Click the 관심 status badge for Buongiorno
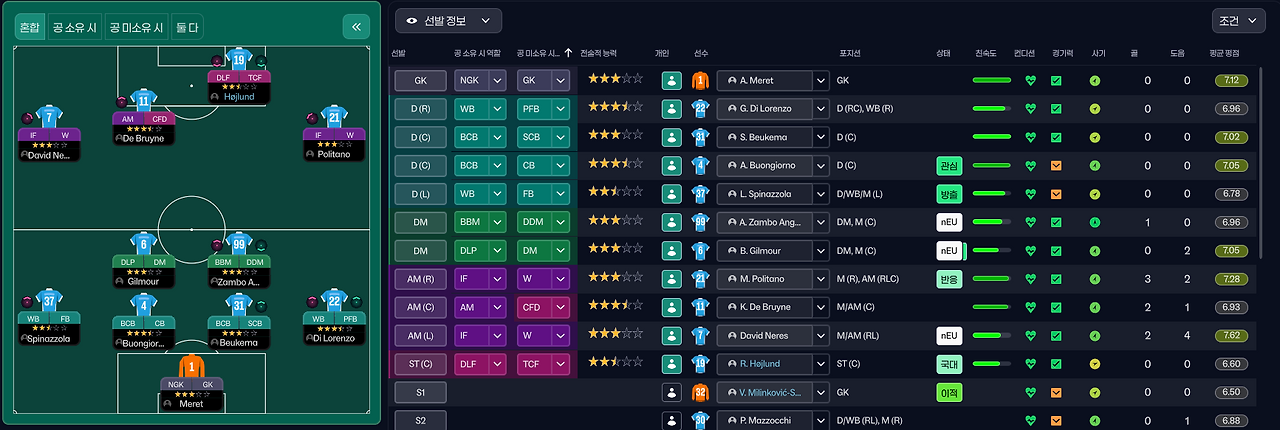Viewport: 1280px width, 430px height. click(x=949, y=165)
